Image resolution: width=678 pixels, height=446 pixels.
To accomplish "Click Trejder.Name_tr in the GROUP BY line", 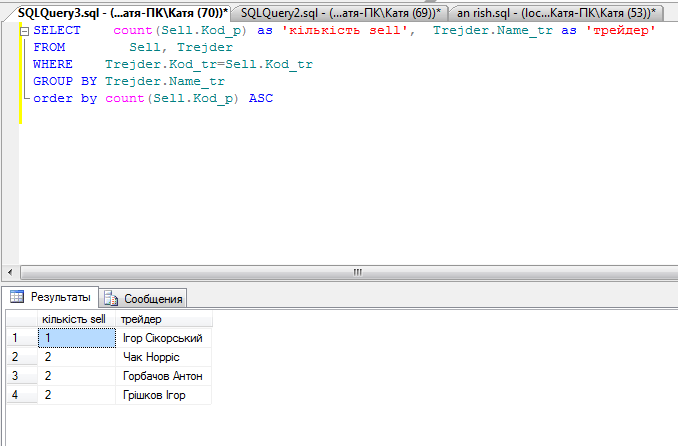I will click(x=165, y=81).
